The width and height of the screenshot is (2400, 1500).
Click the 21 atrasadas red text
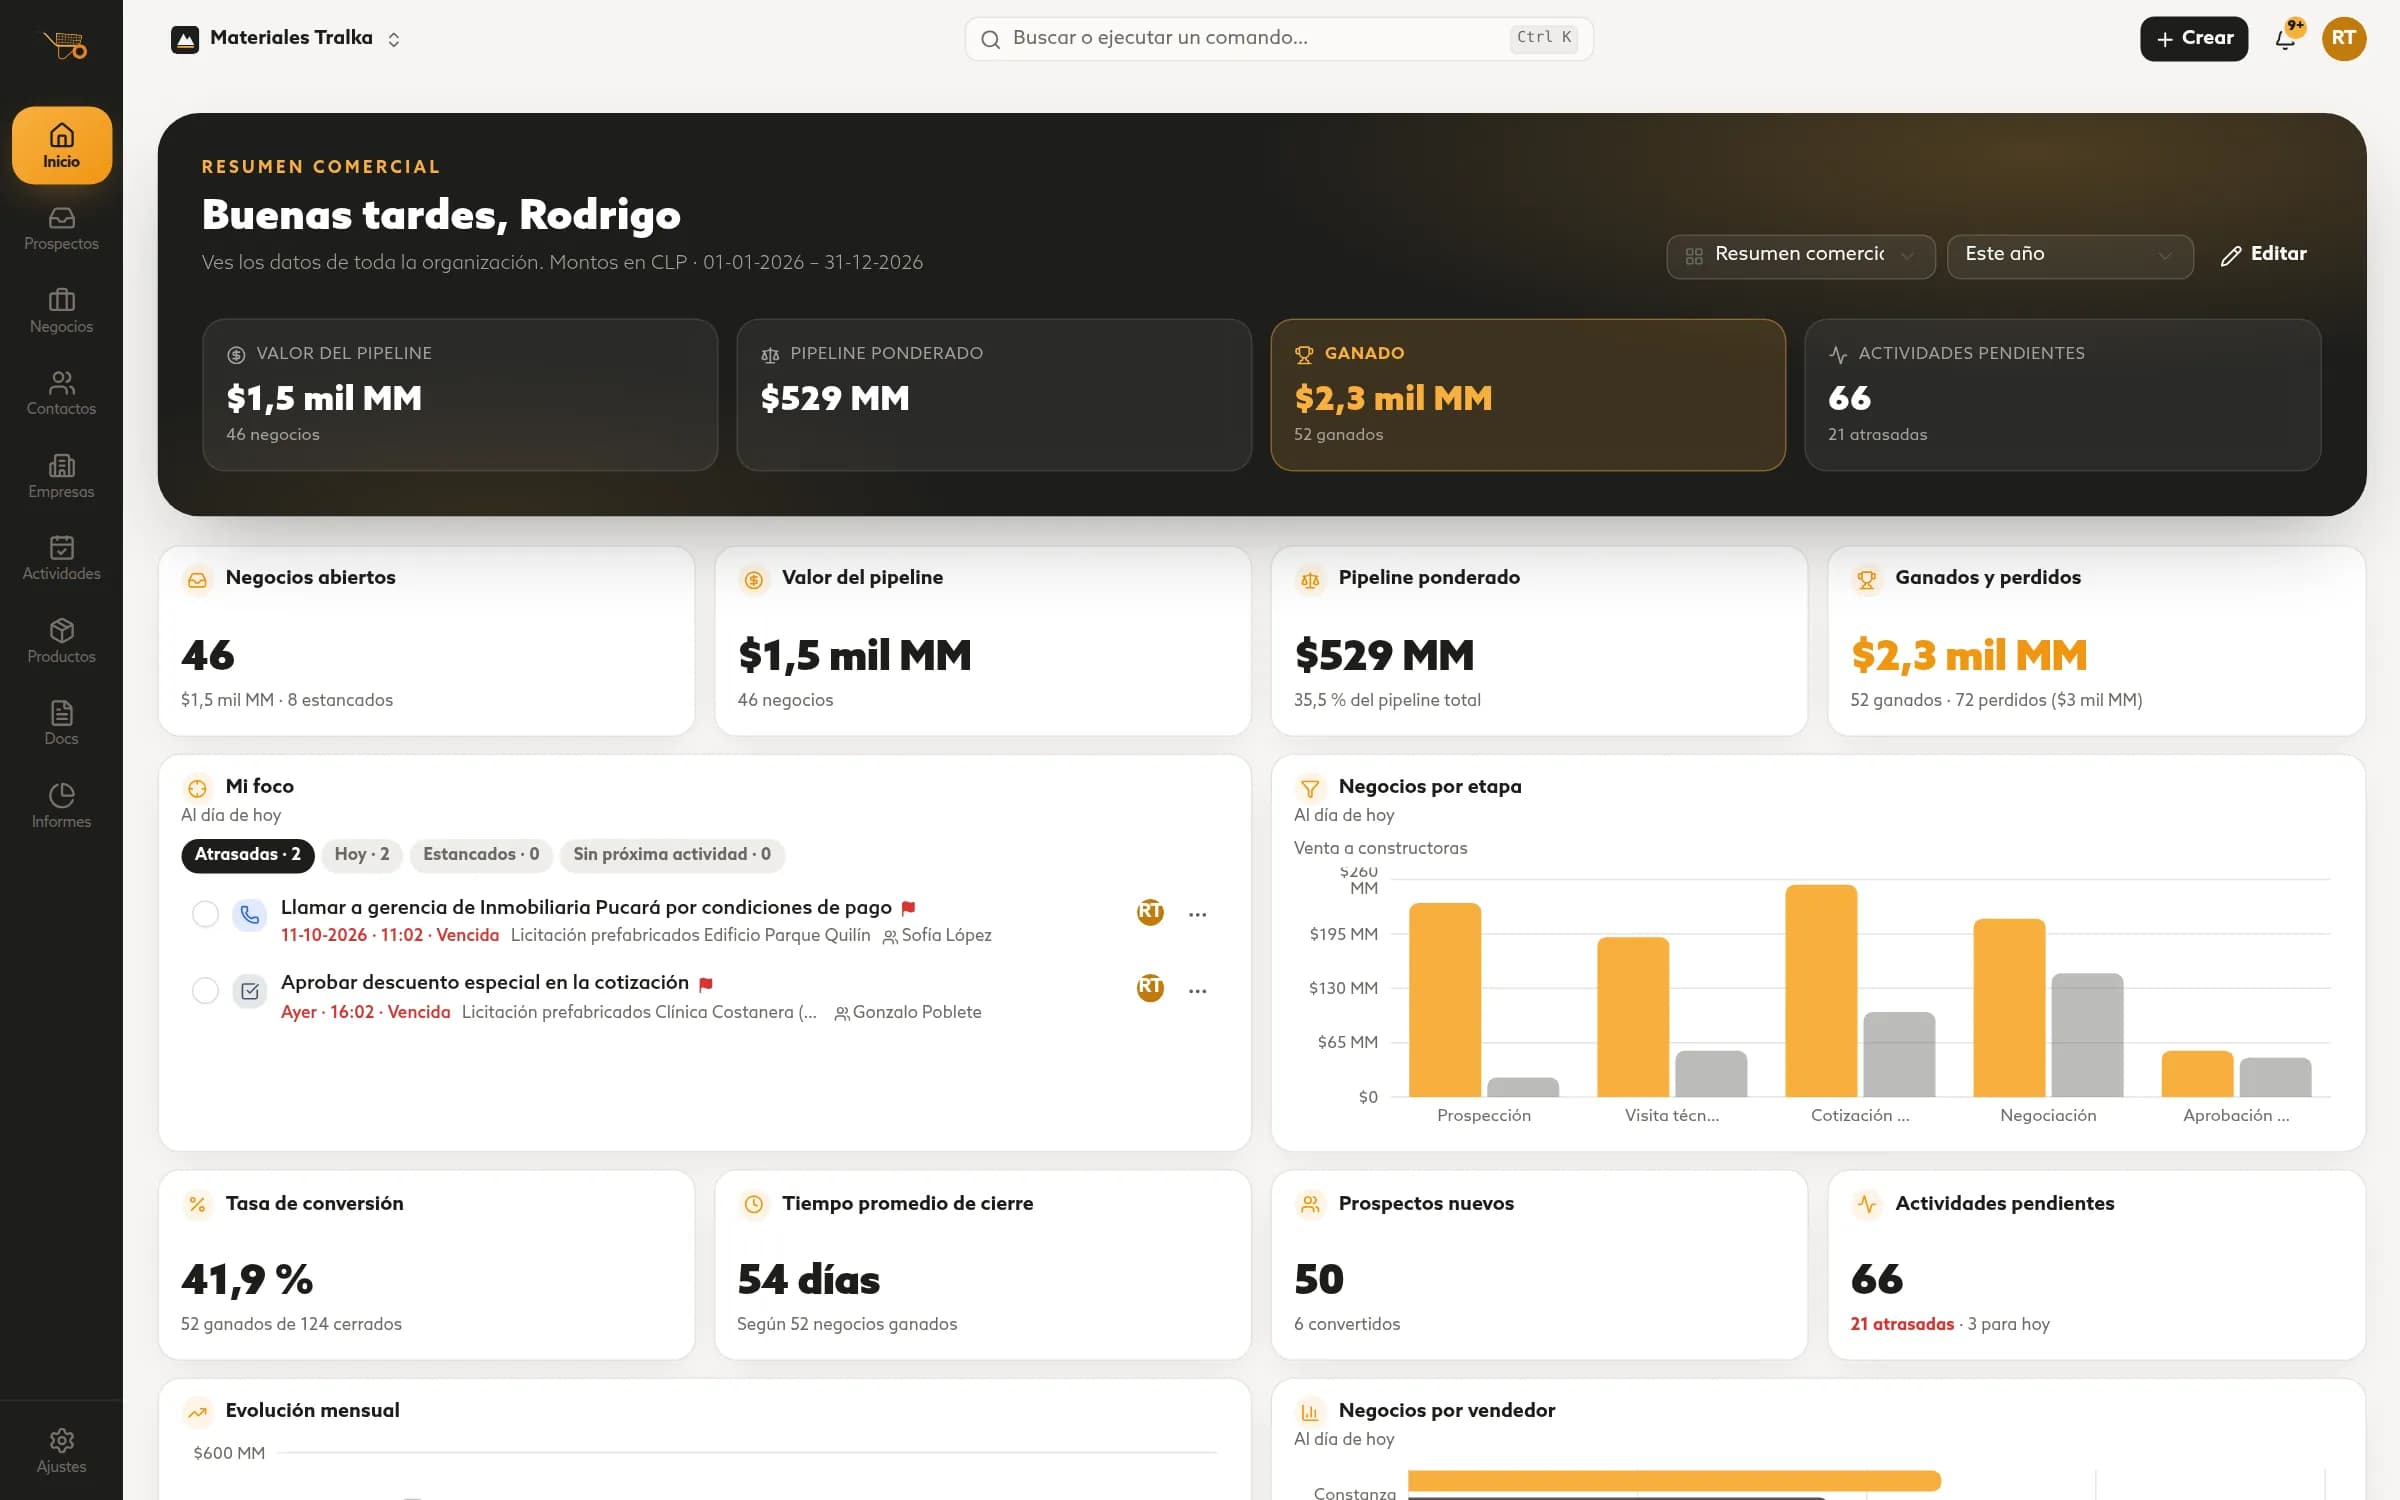(1901, 1324)
